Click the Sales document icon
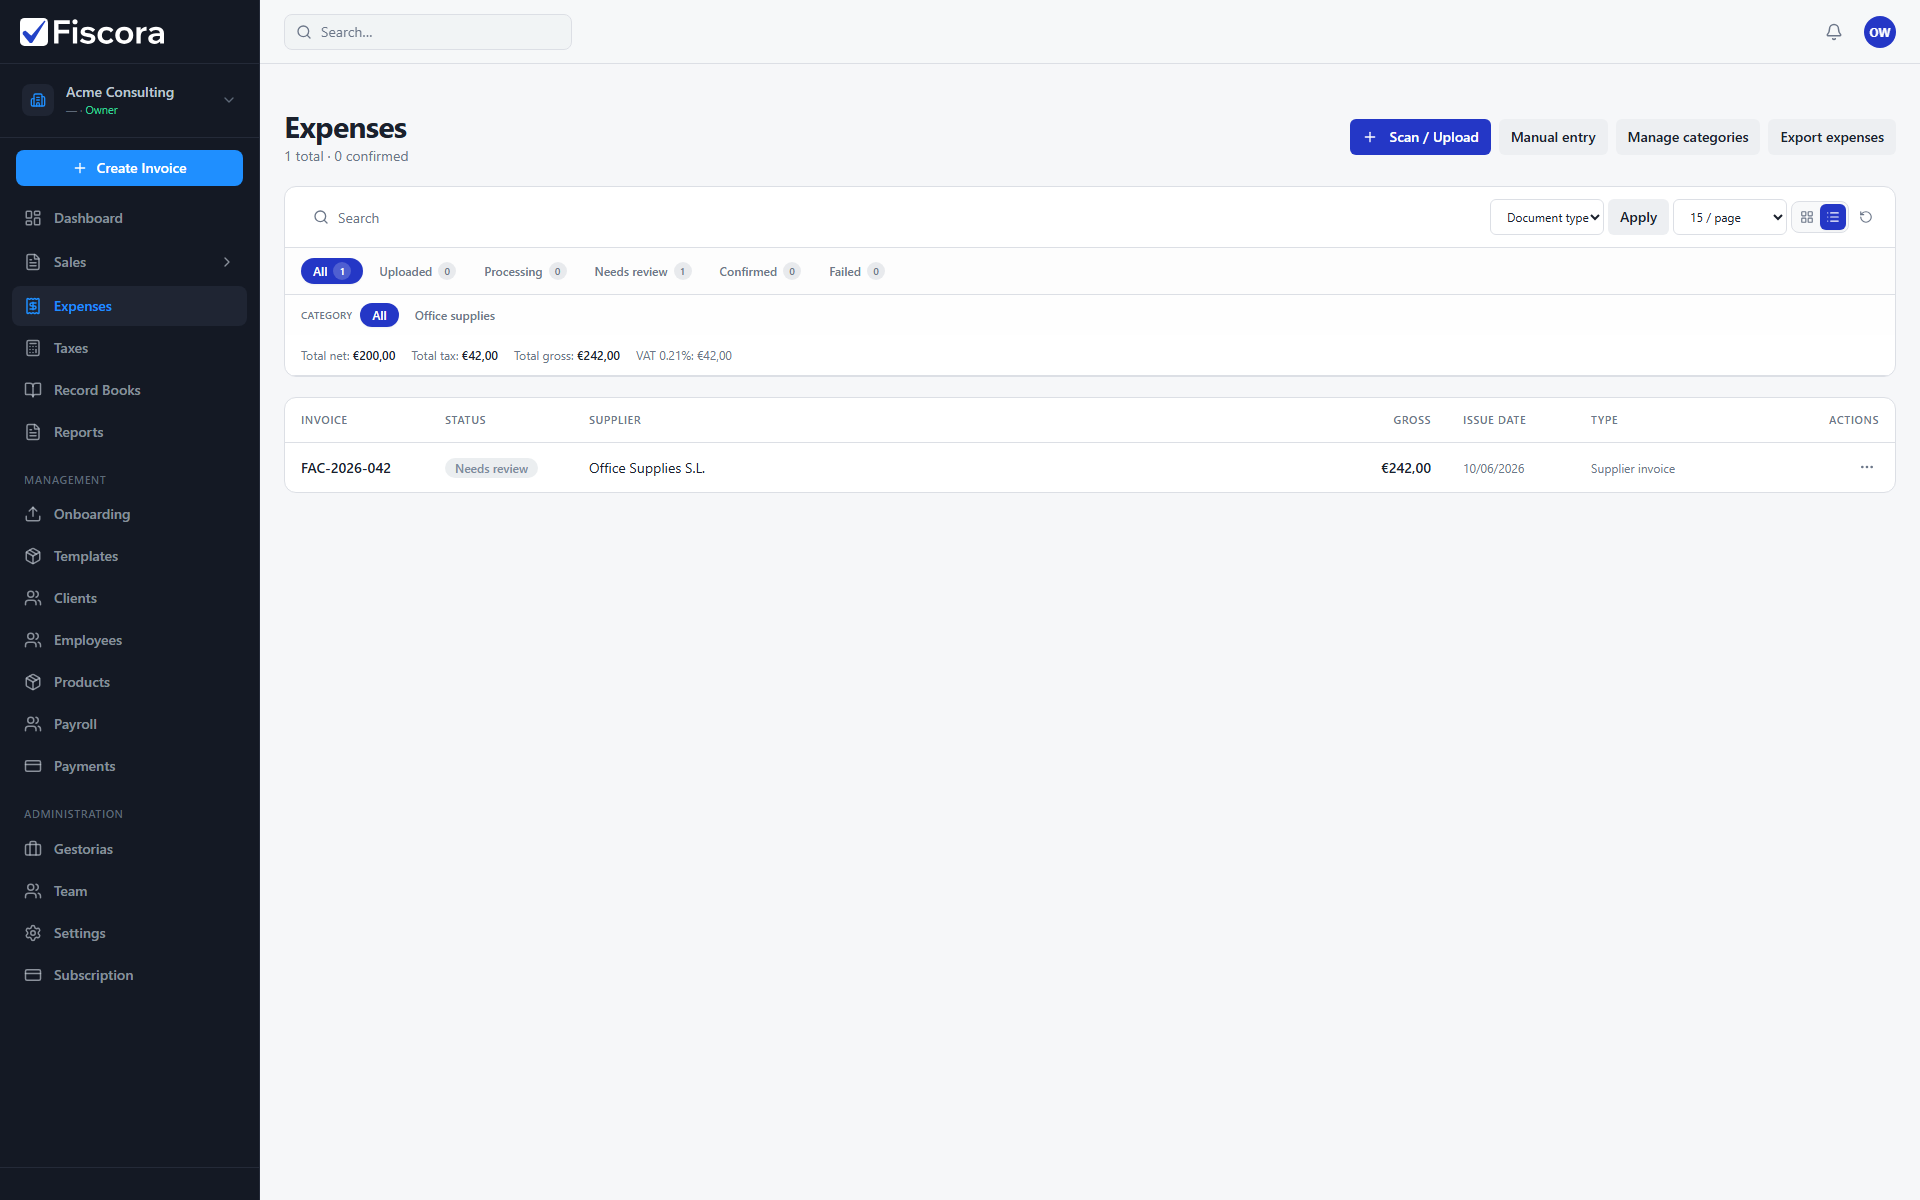The image size is (1920, 1200). [33, 262]
